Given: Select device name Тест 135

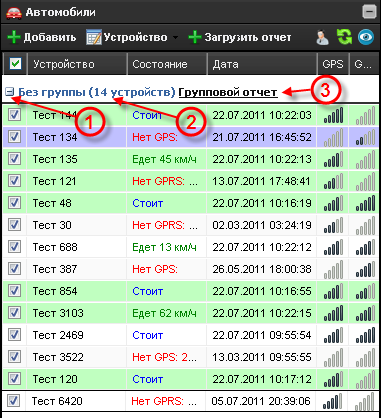Looking at the screenshot, I should pyautogui.click(x=55, y=159).
